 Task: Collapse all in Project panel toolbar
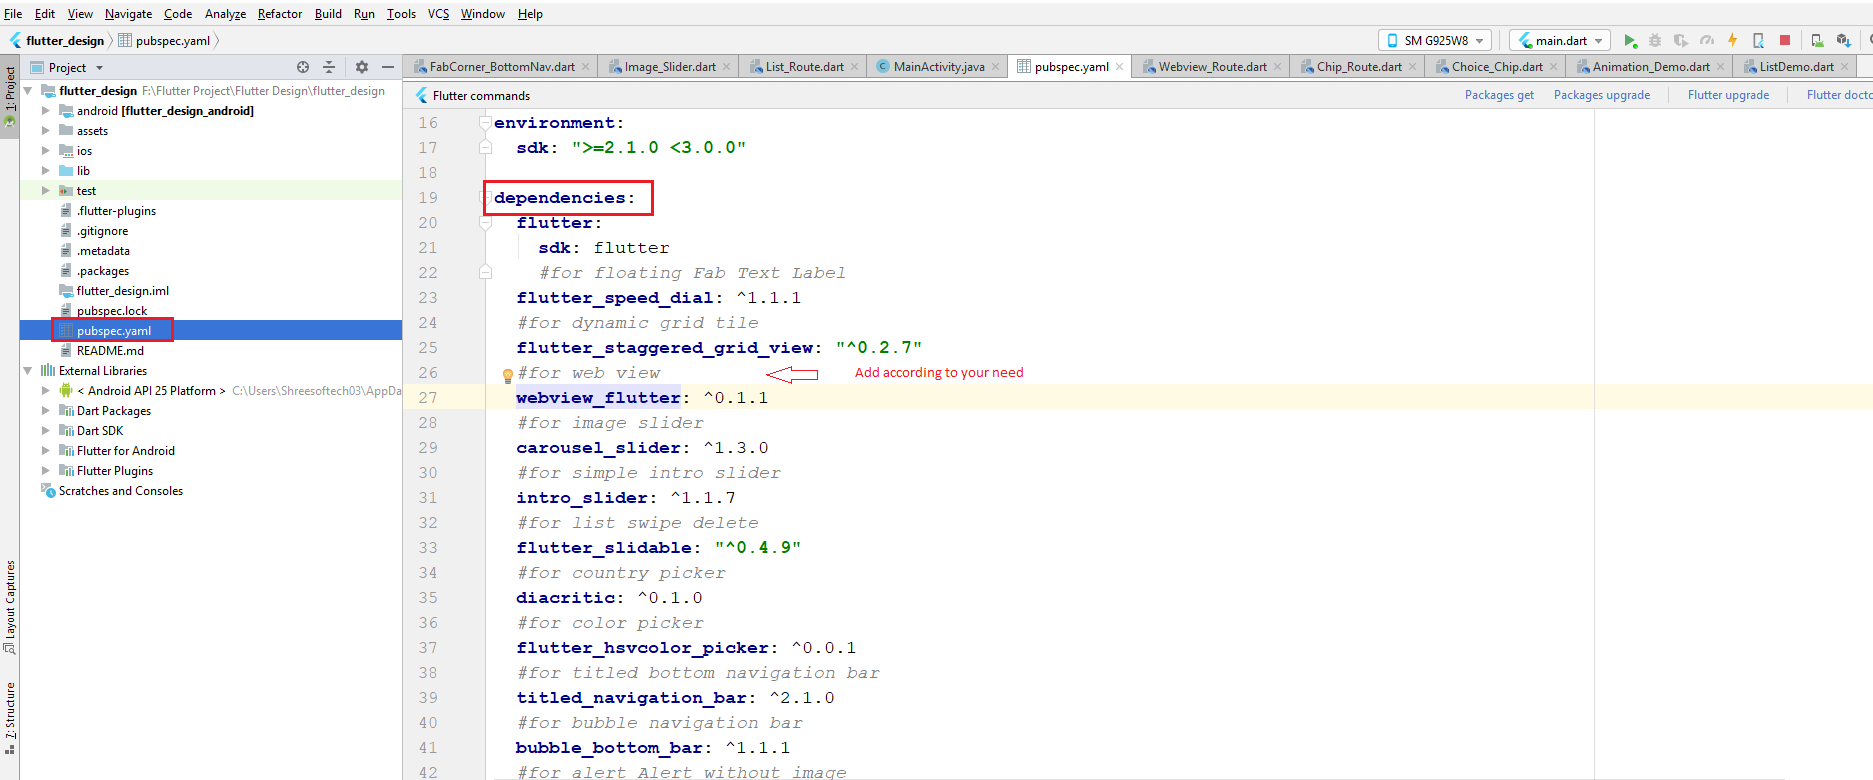click(329, 67)
